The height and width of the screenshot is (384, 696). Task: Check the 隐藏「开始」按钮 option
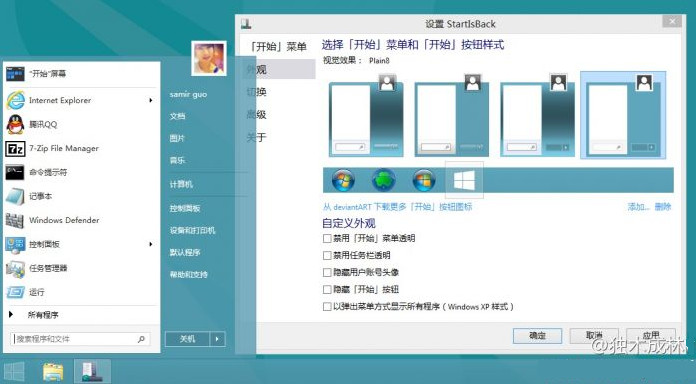pos(327,289)
